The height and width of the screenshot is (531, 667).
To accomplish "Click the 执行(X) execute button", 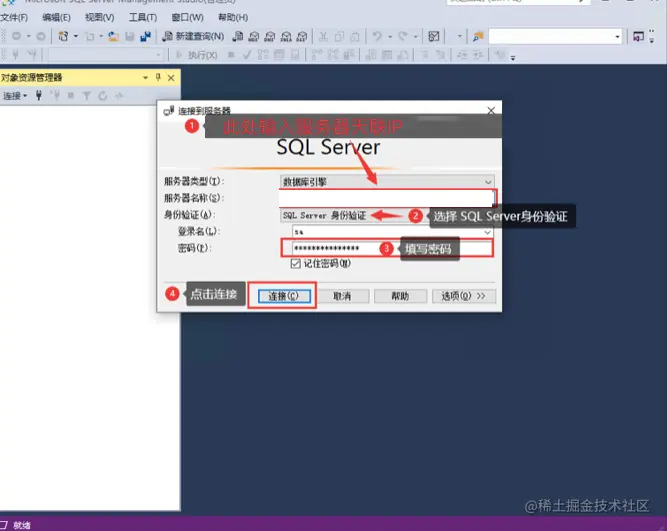I will 197,55.
